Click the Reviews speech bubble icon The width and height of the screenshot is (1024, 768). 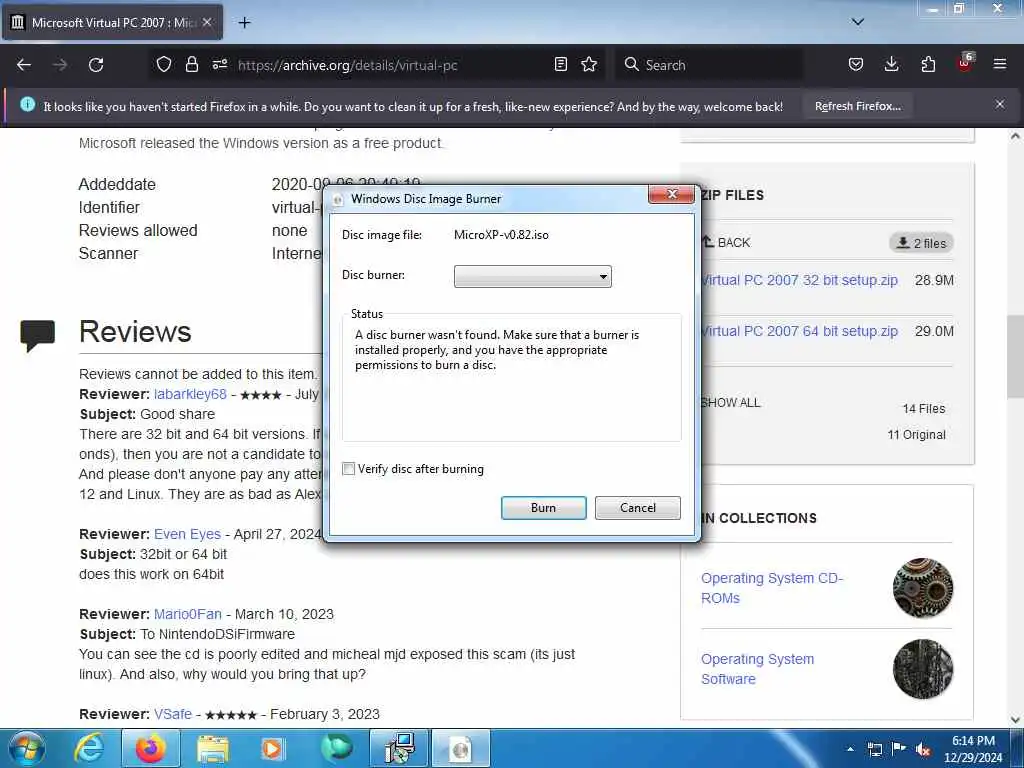37,335
